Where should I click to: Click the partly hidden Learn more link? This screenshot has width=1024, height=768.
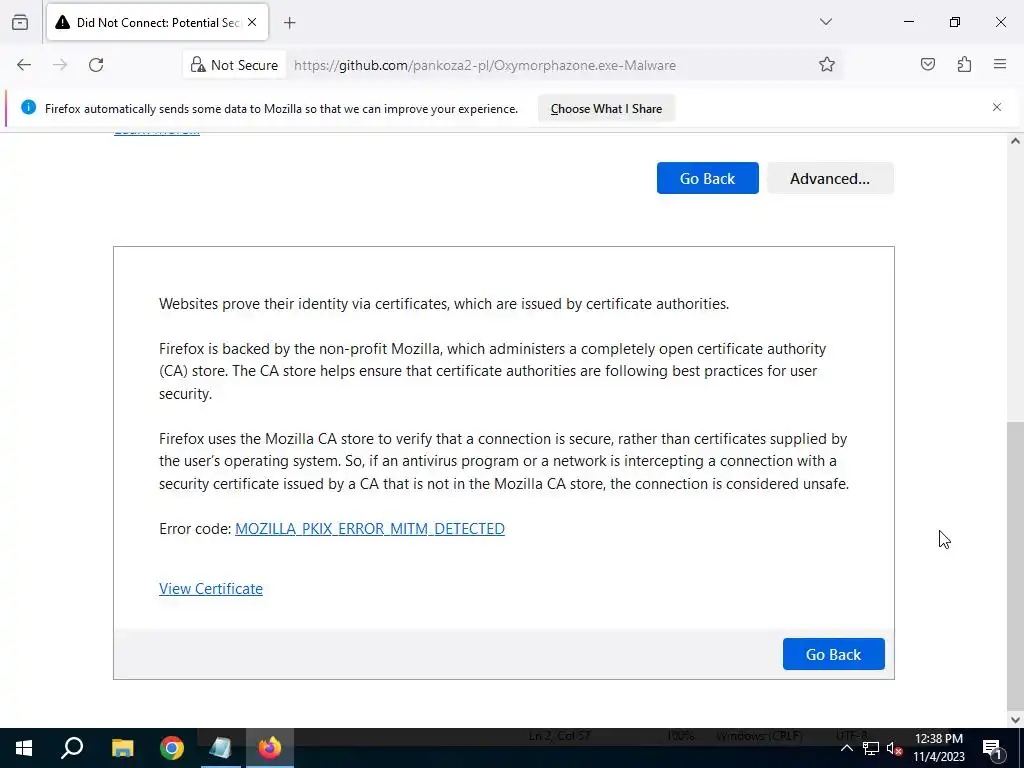[x=157, y=133]
